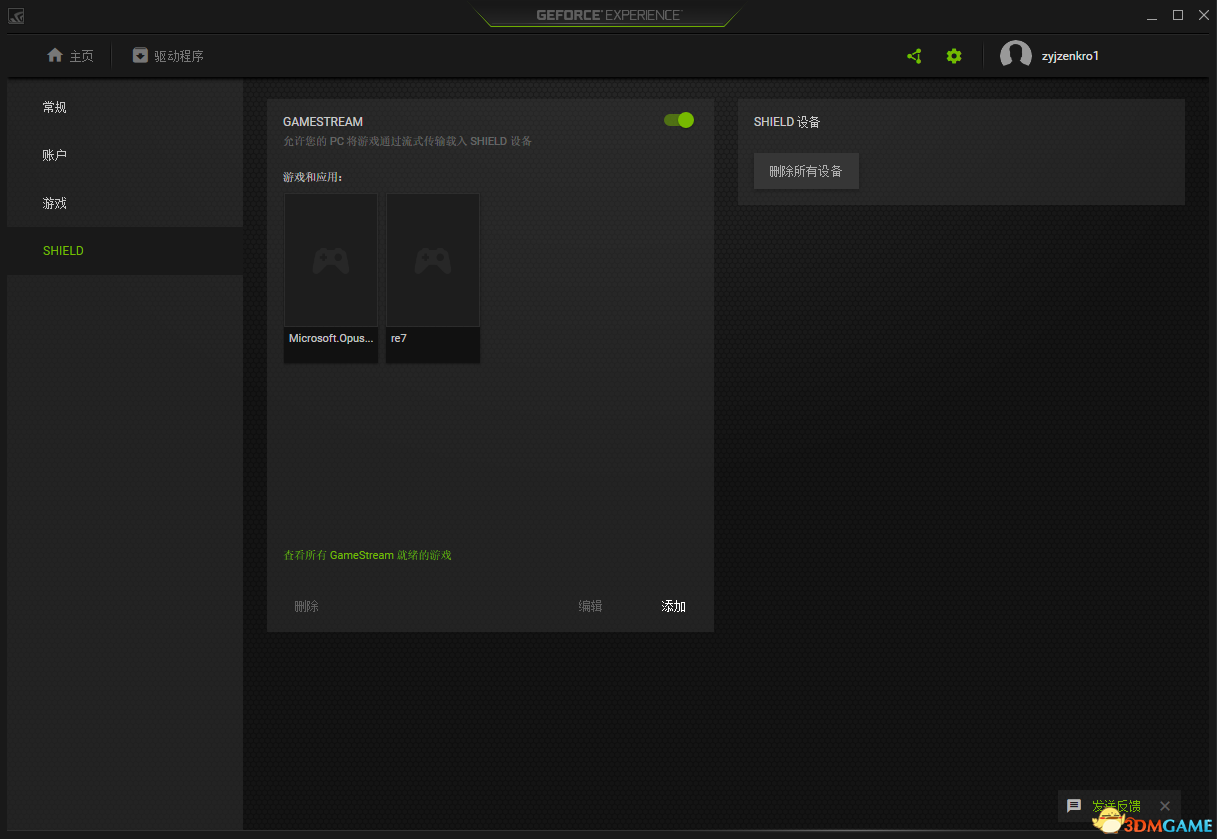Open the share icon in top bar

point(914,56)
